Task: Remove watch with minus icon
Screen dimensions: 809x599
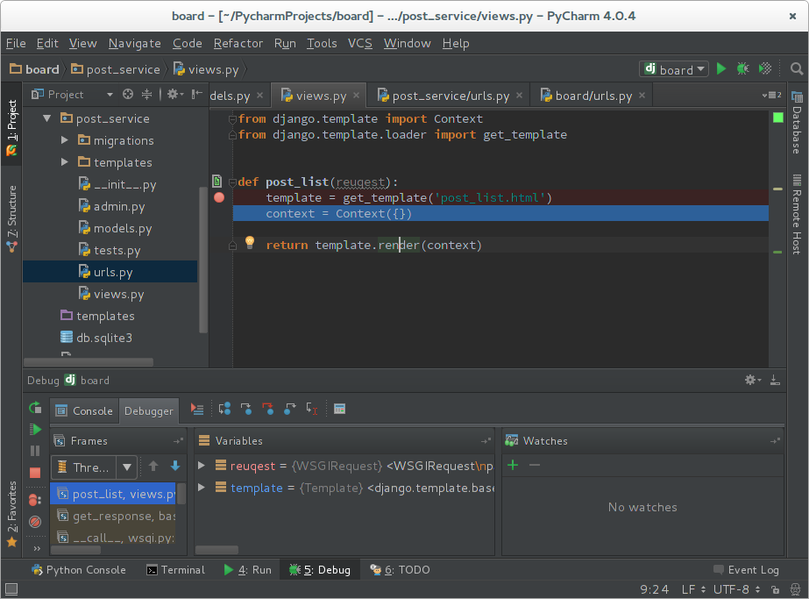Action: point(535,465)
